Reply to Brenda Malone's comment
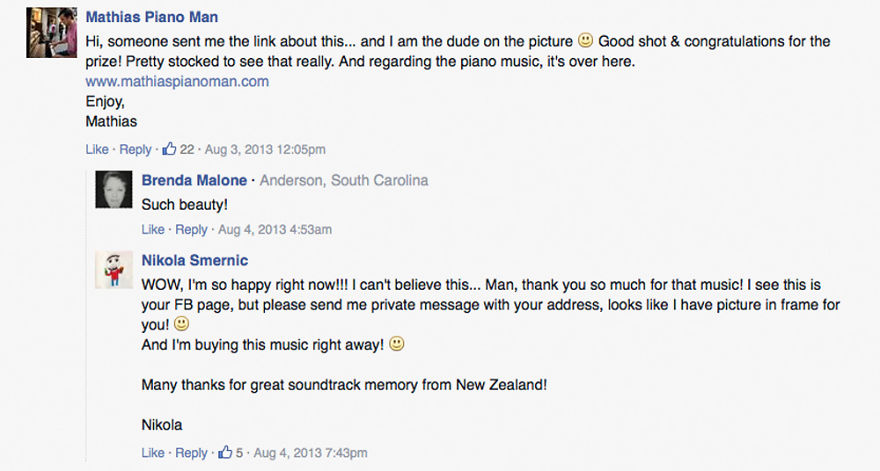 click(191, 229)
